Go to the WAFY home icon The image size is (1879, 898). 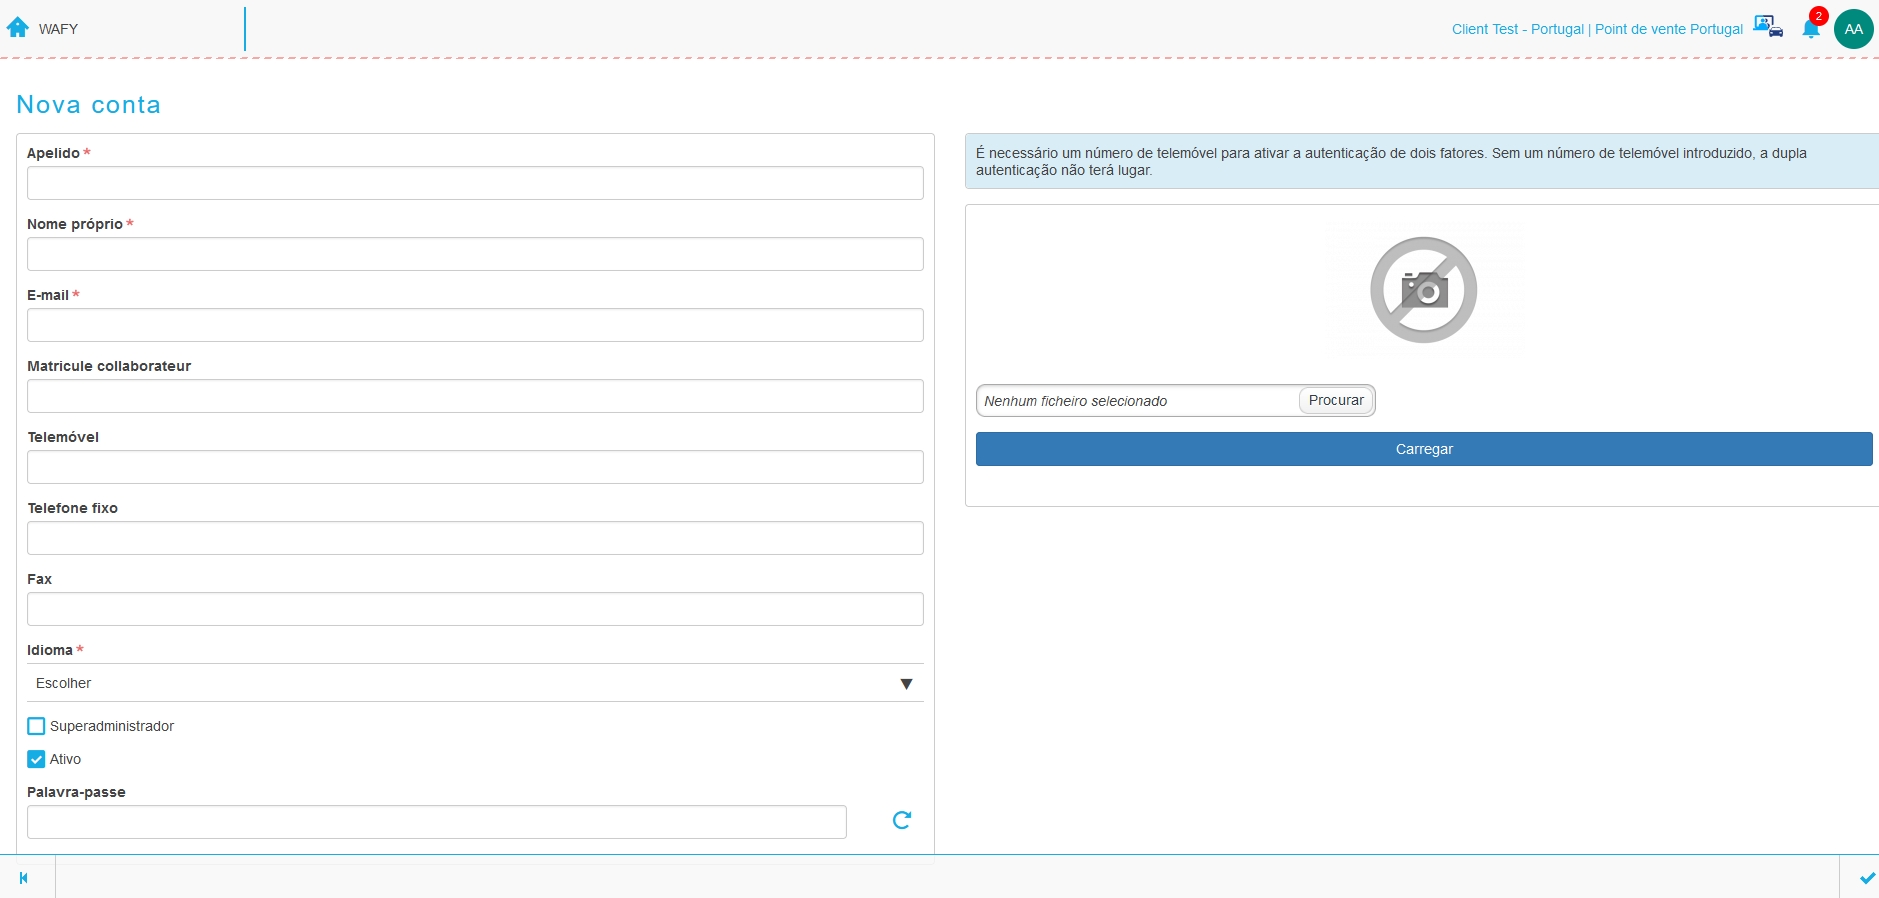18,27
